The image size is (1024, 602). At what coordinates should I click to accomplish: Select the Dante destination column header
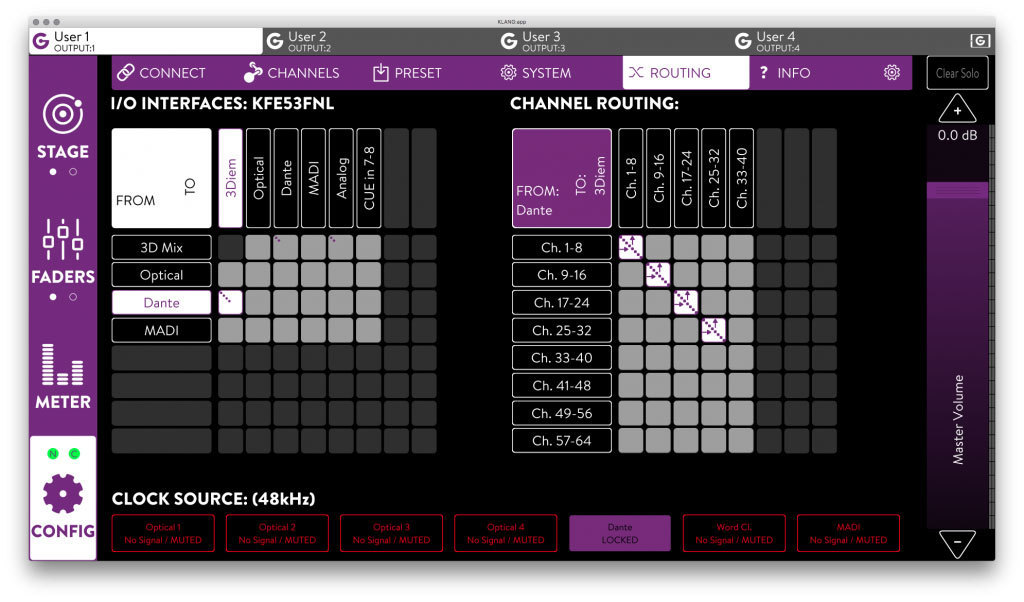[x=286, y=178]
